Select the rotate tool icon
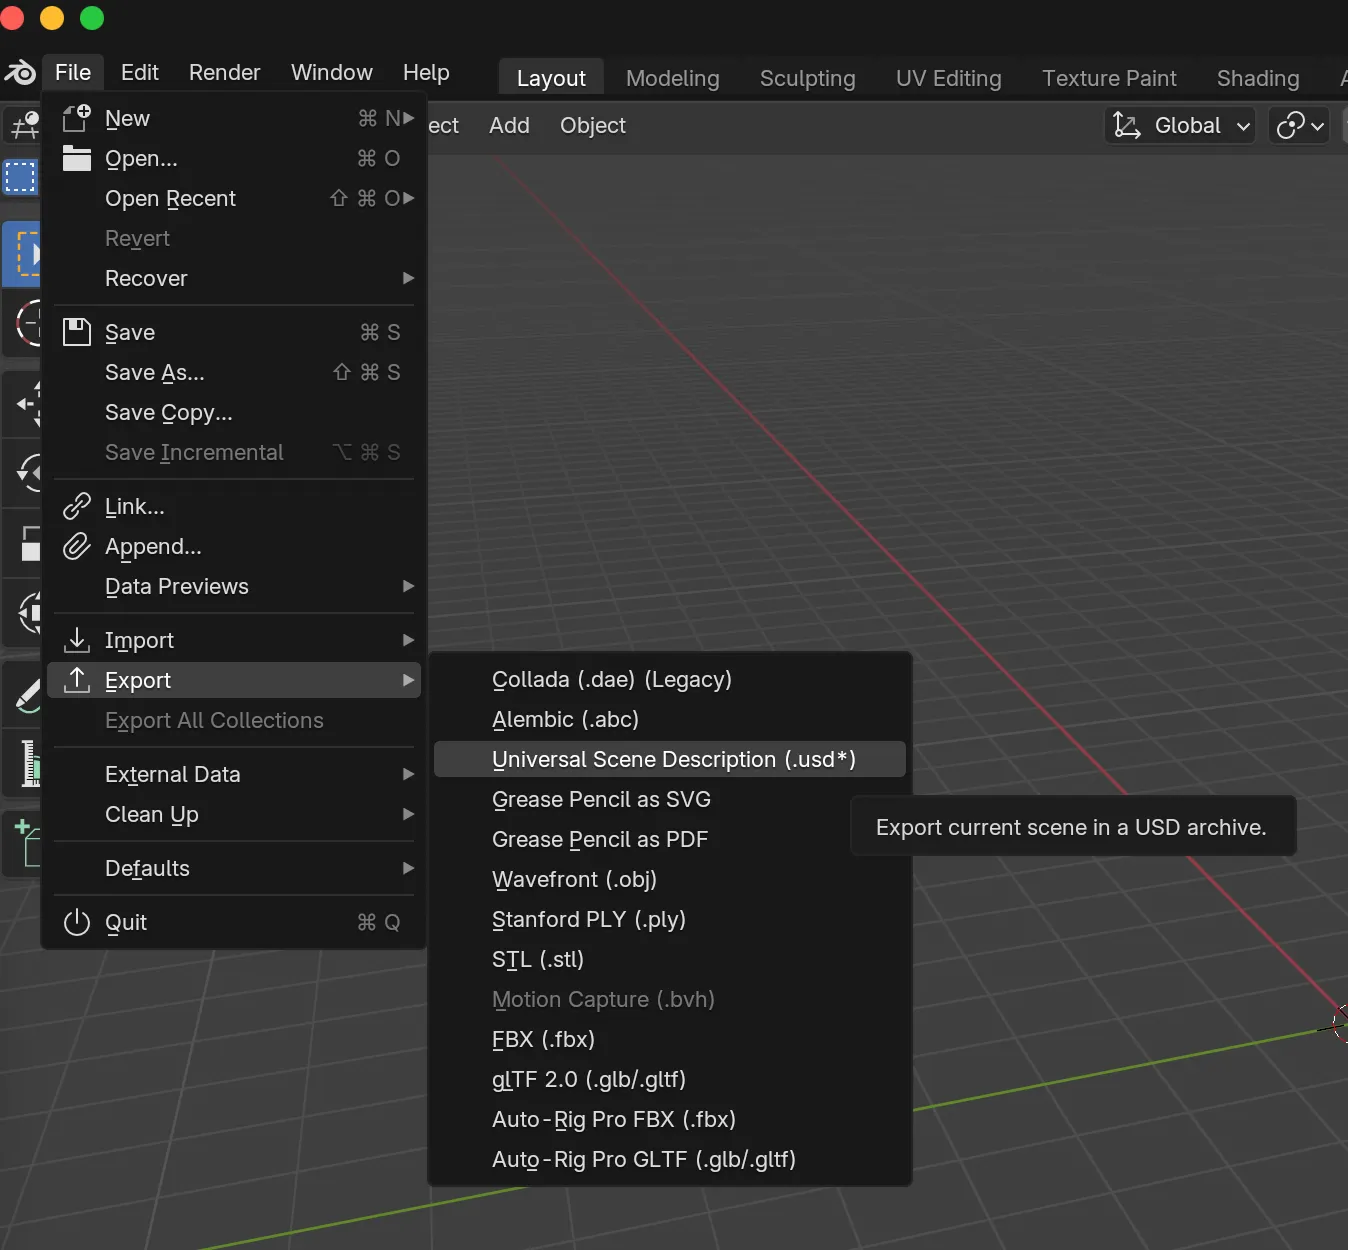1348x1250 pixels. coord(24,472)
